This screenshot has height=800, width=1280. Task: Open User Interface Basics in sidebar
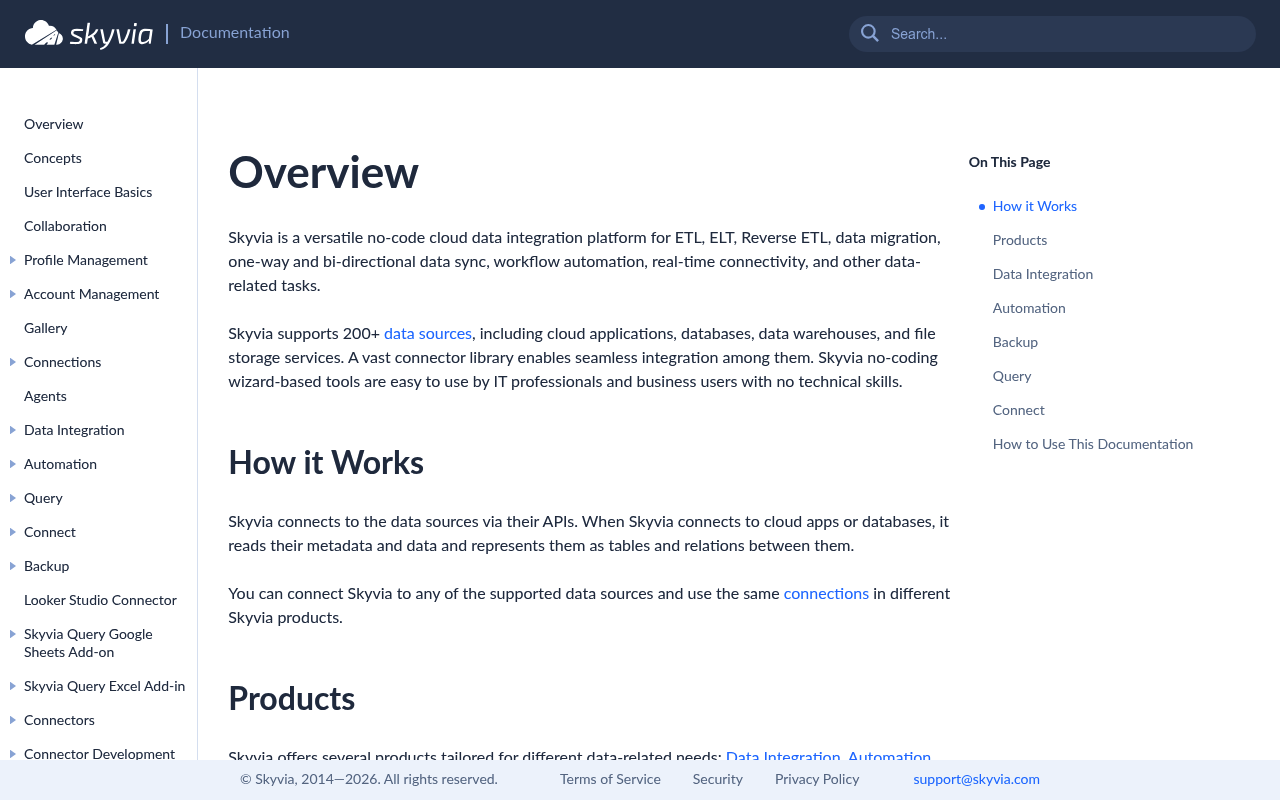point(88,192)
